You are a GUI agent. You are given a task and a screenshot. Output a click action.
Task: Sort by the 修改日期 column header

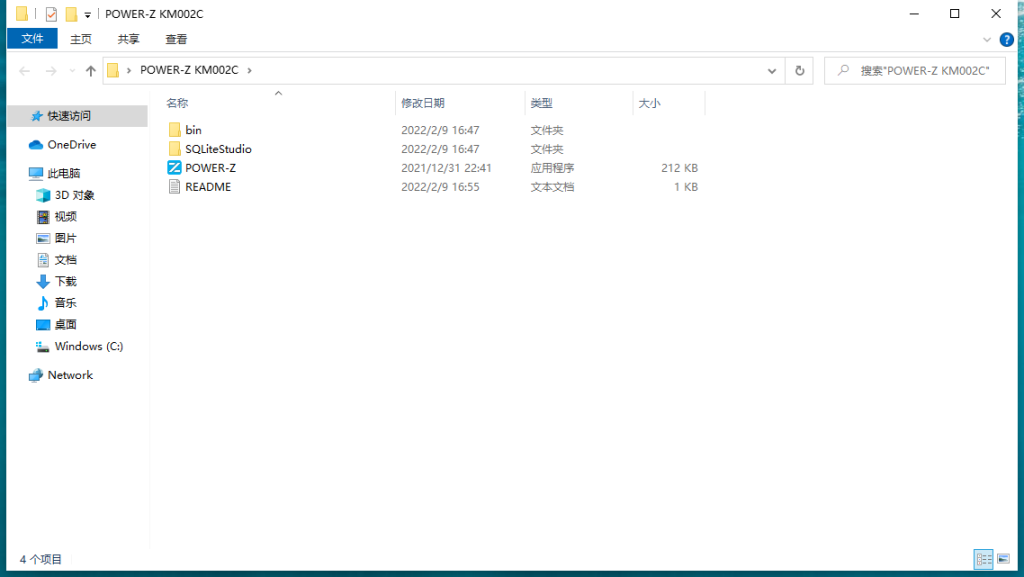pos(423,103)
